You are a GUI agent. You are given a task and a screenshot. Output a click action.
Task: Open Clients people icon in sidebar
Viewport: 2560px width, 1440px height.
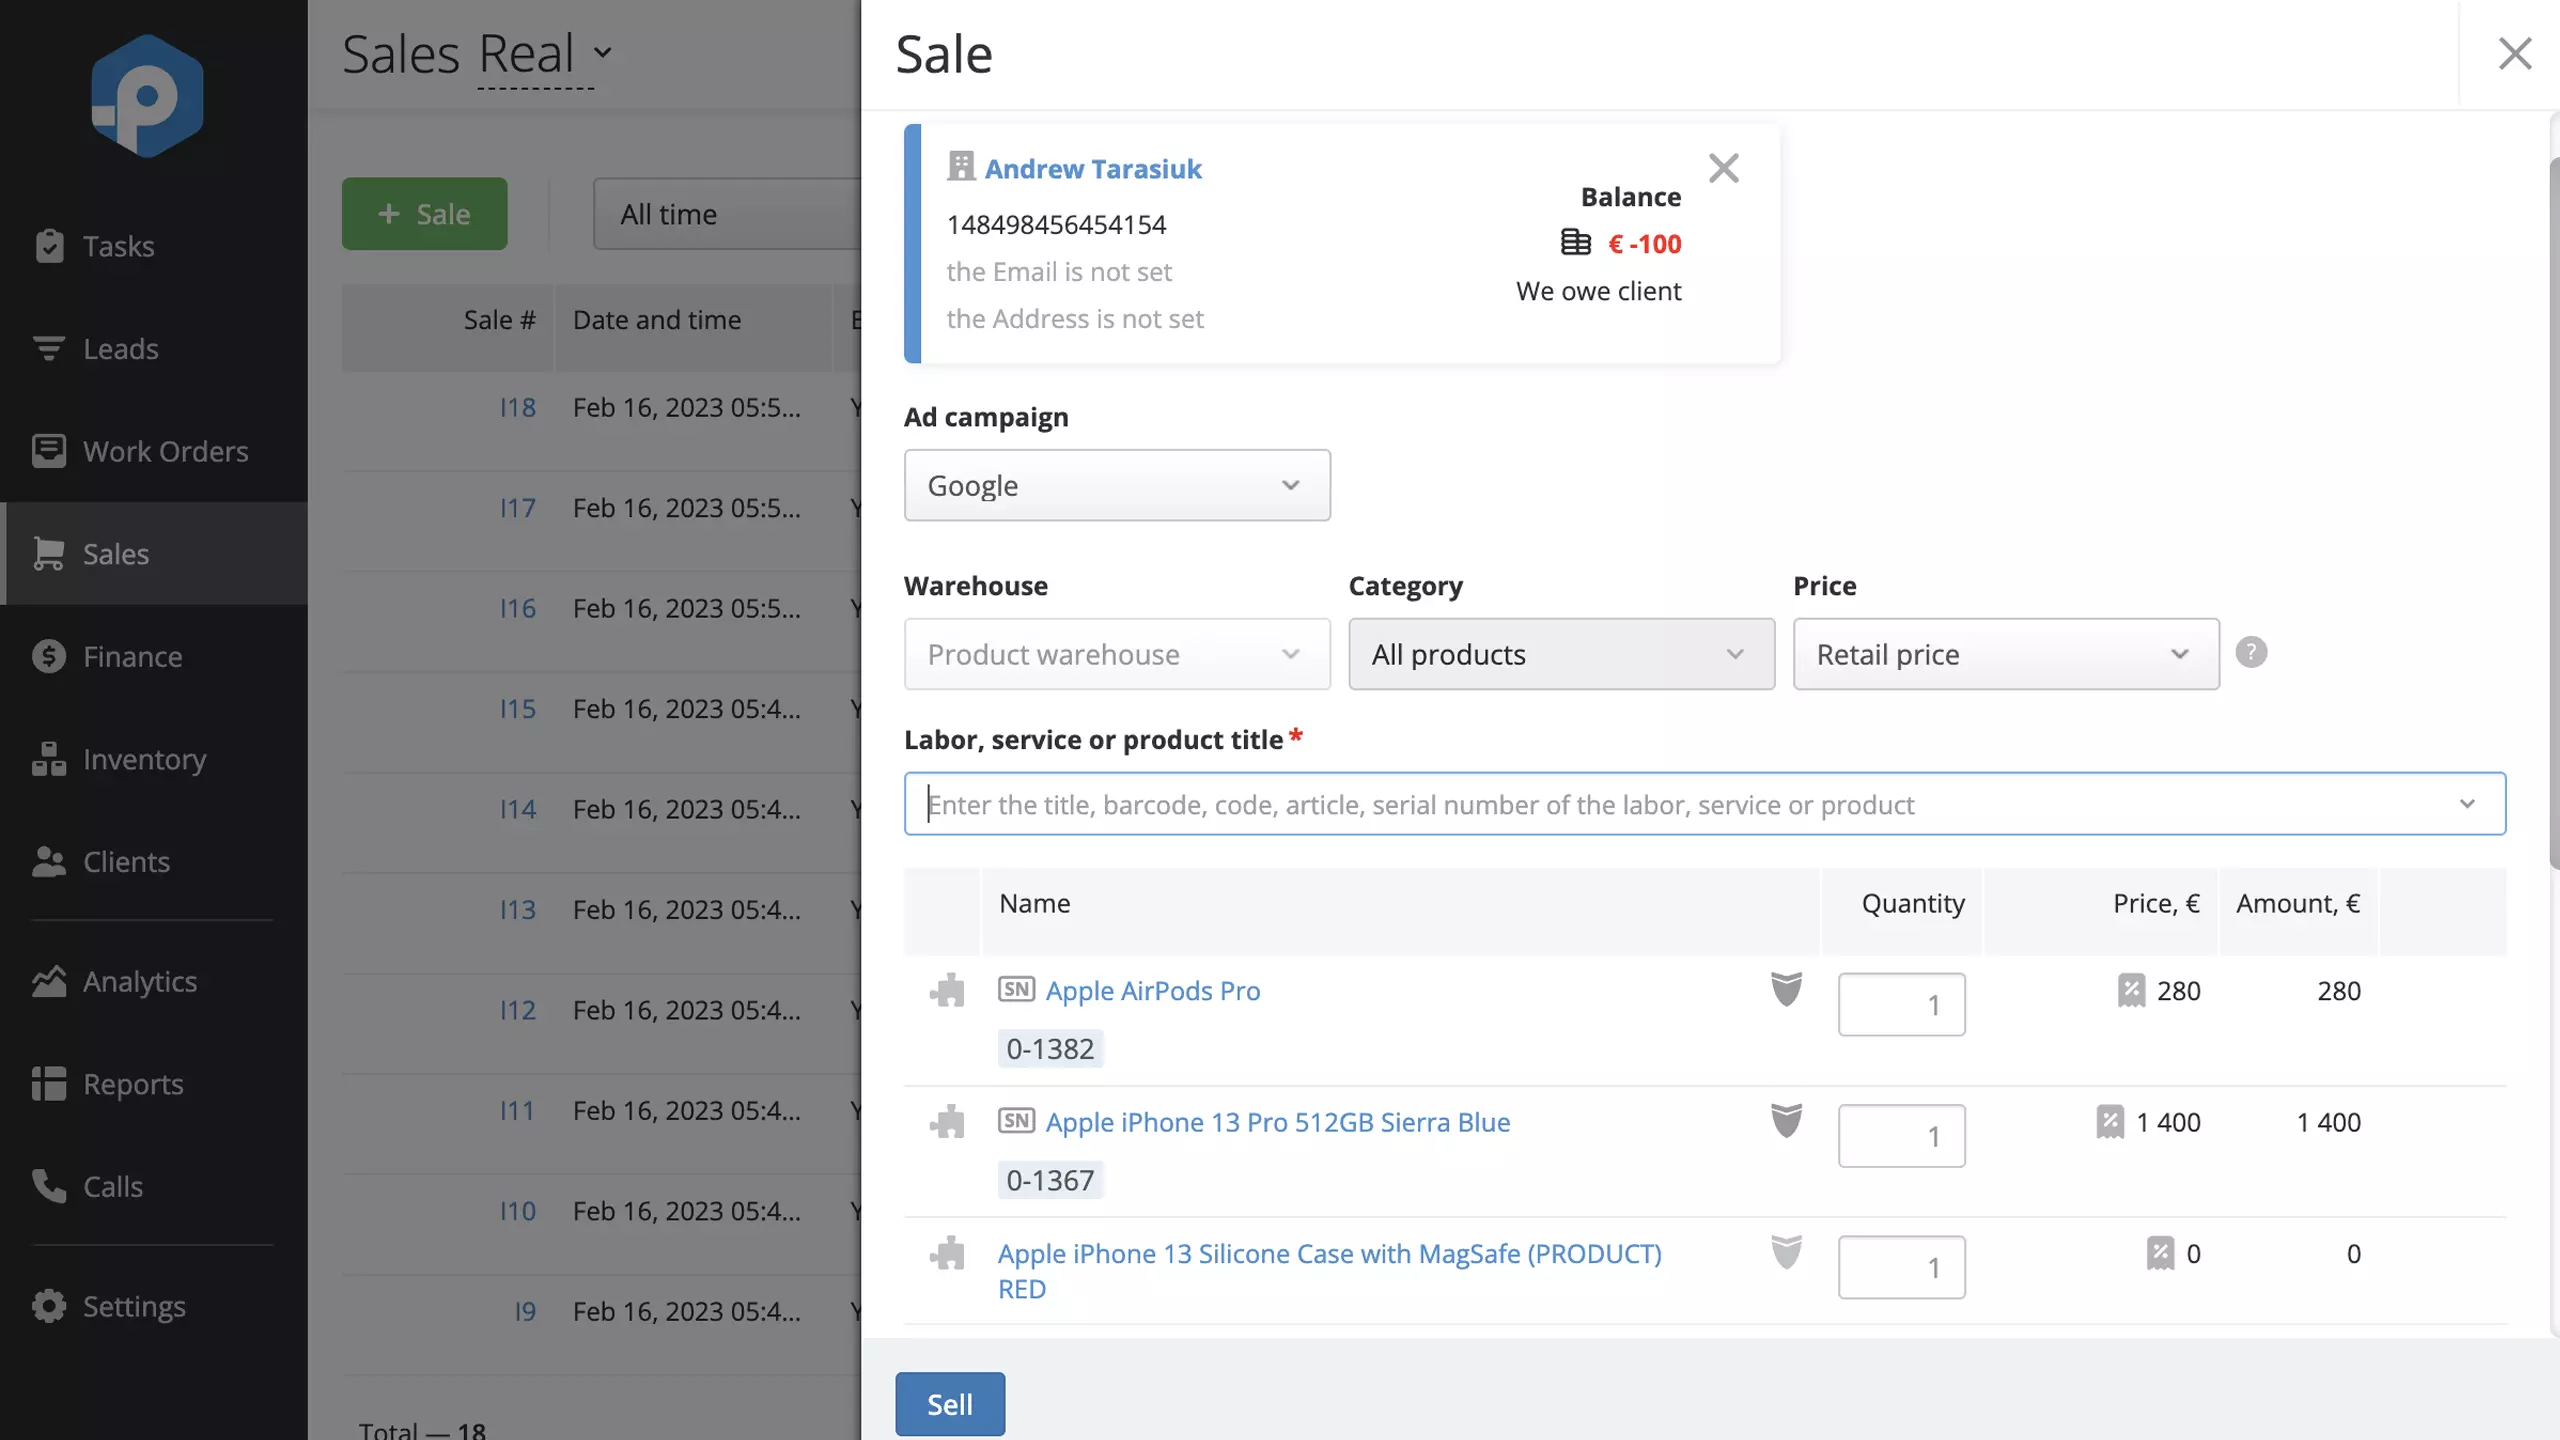click(49, 862)
